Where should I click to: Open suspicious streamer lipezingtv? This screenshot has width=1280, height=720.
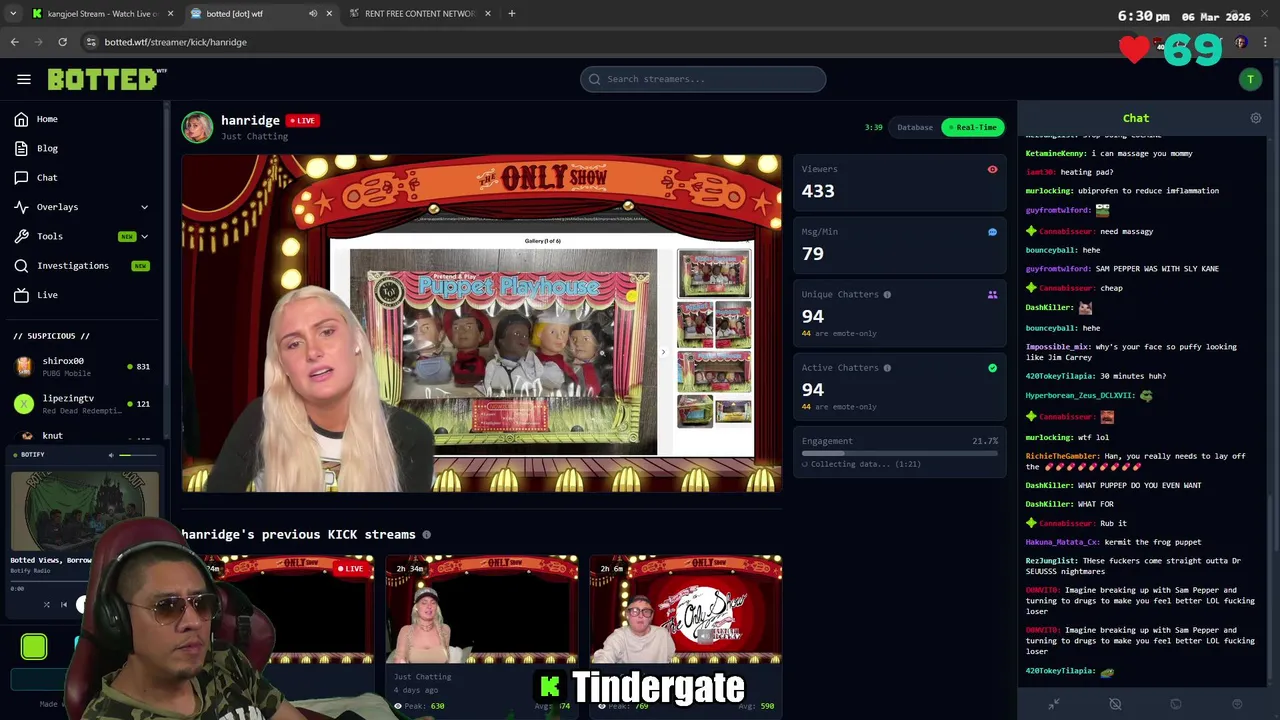[82, 403]
